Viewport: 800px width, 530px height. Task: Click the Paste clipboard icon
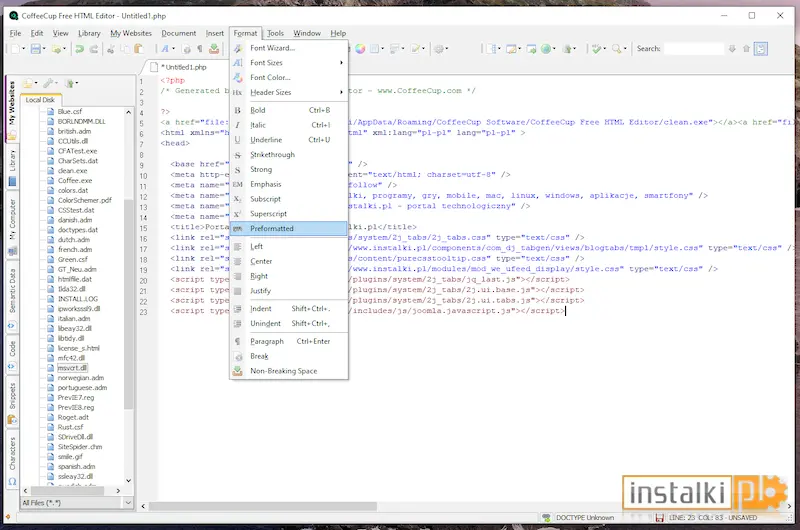click(x=138, y=49)
